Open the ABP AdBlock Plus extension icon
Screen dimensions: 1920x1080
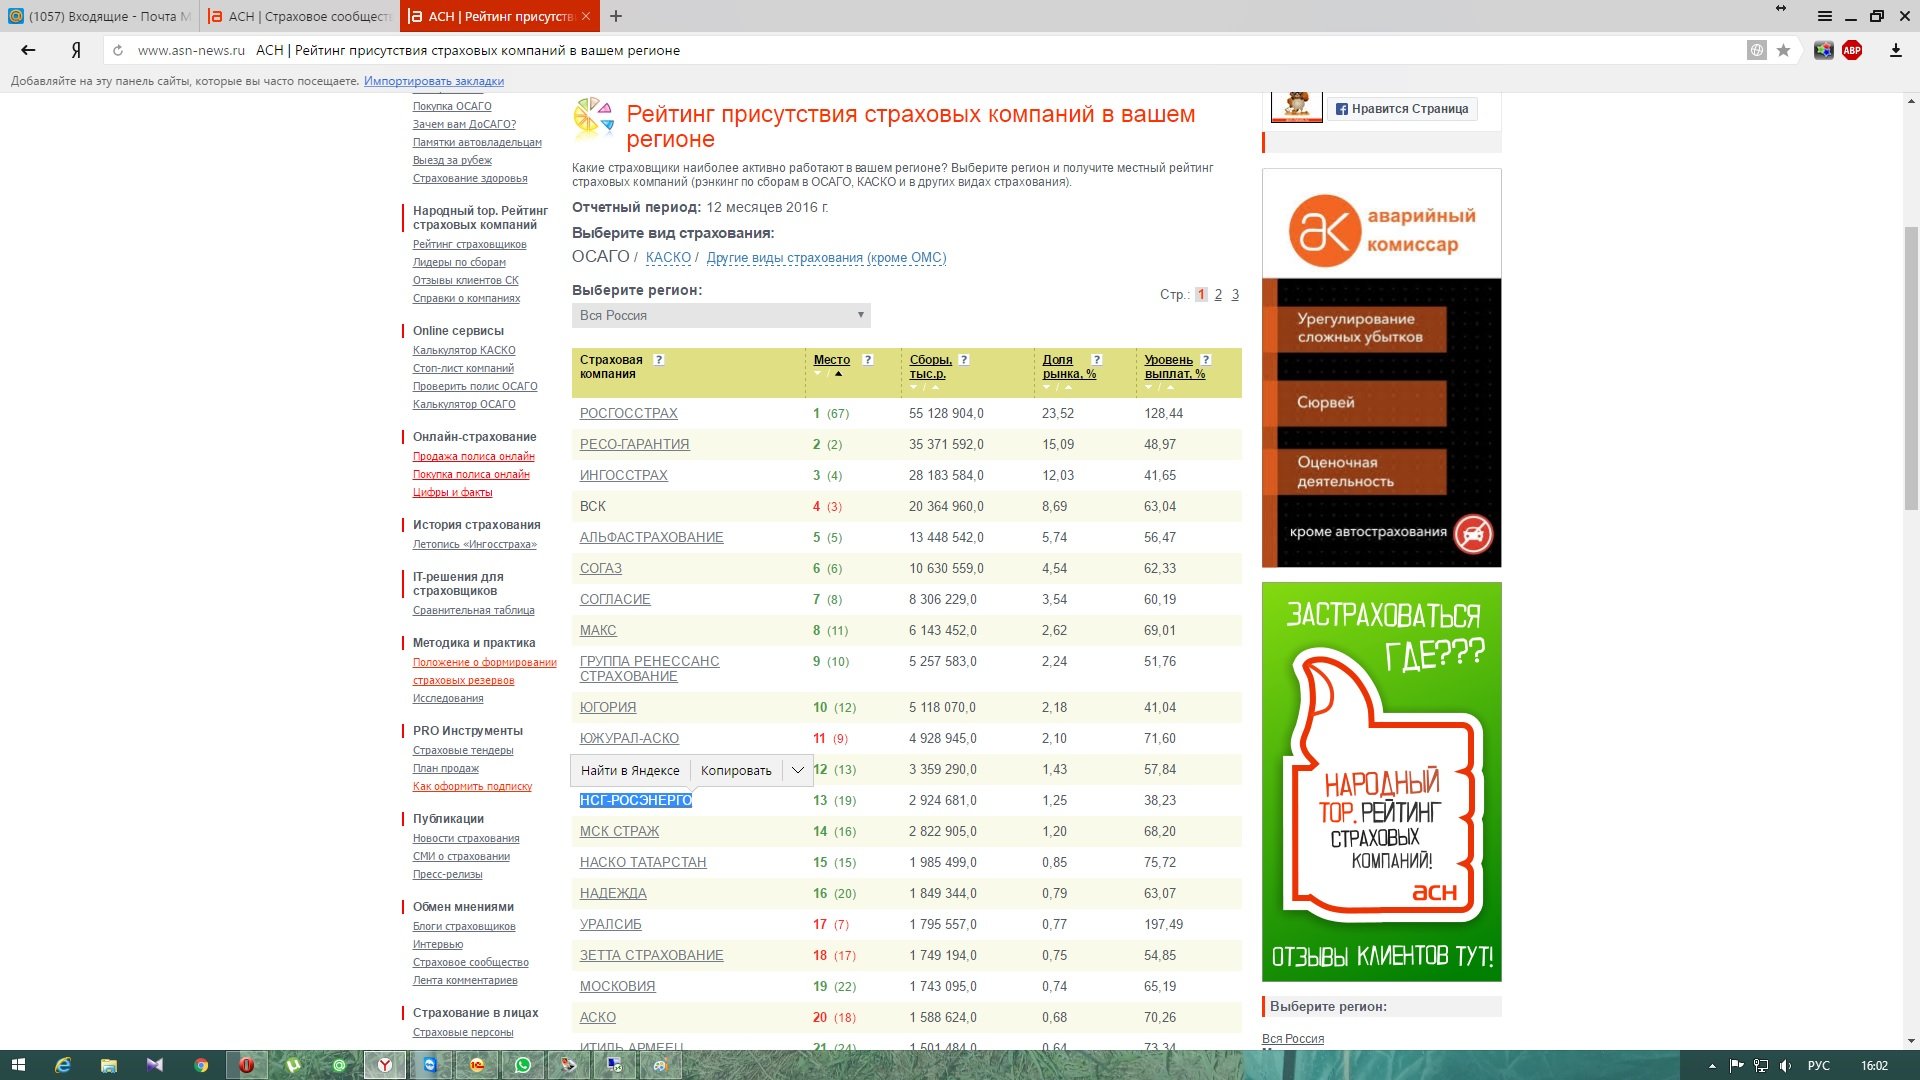1852,50
